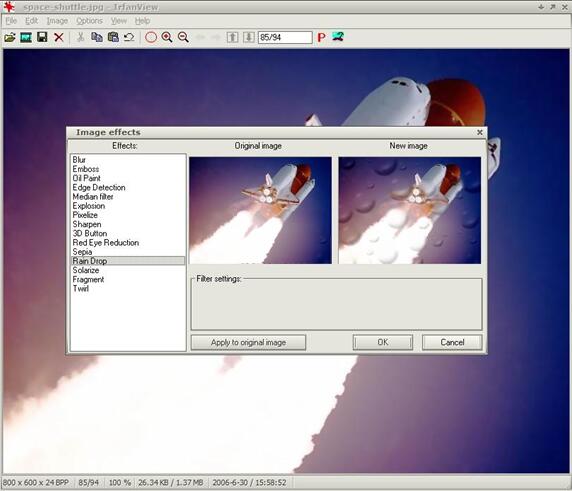Click the 800 x 600 x 24 BPP status entry
The width and height of the screenshot is (572, 491).
[x=36, y=483]
